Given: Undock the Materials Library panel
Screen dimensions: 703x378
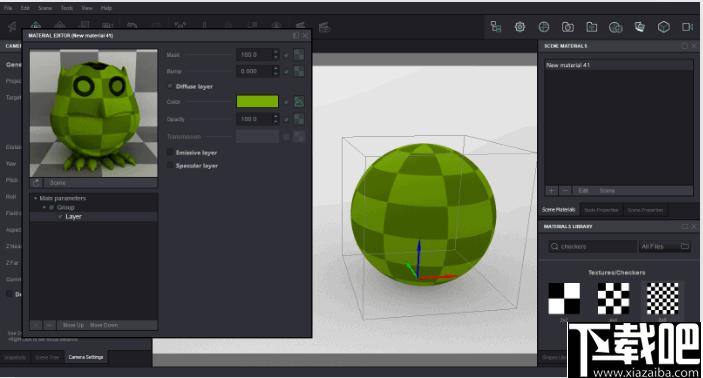Looking at the screenshot, I should [x=685, y=226].
